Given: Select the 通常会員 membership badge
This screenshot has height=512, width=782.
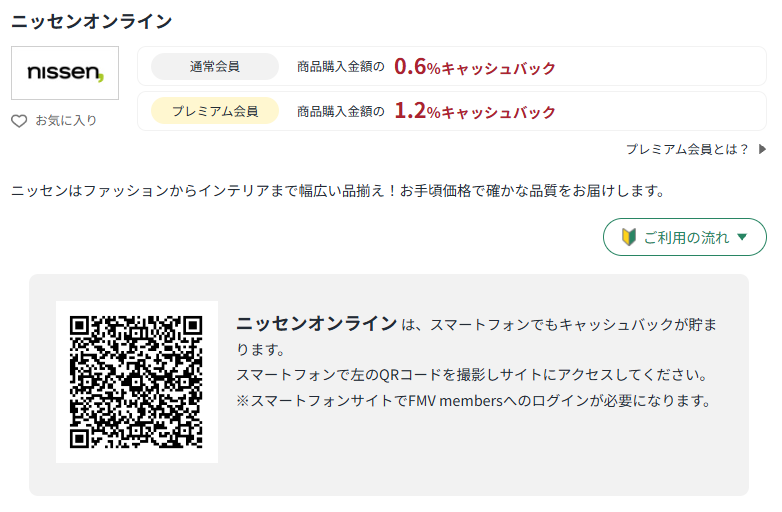Looking at the screenshot, I should click(x=215, y=66).
